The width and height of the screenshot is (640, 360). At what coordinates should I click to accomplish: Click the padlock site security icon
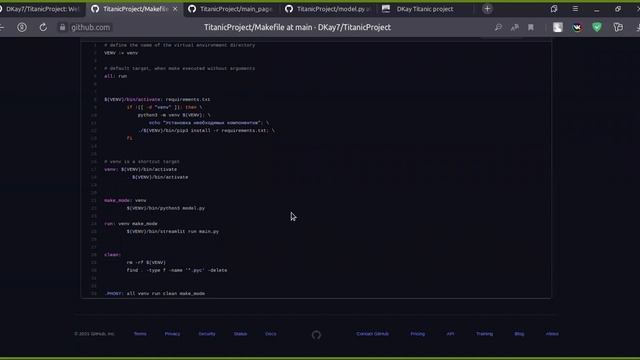(62, 27)
